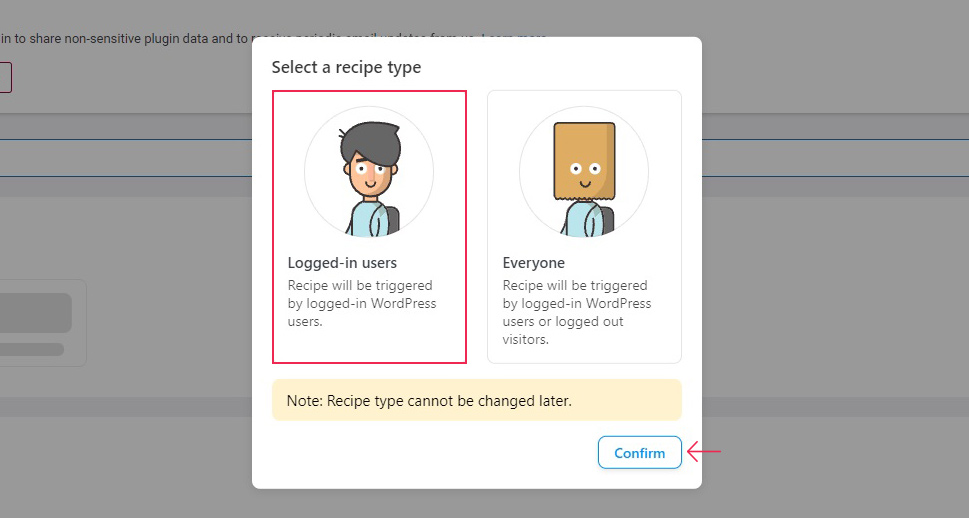Click the 'Logged-in users' heading text
Viewport: 969px width, 518px height.
pos(342,263)
